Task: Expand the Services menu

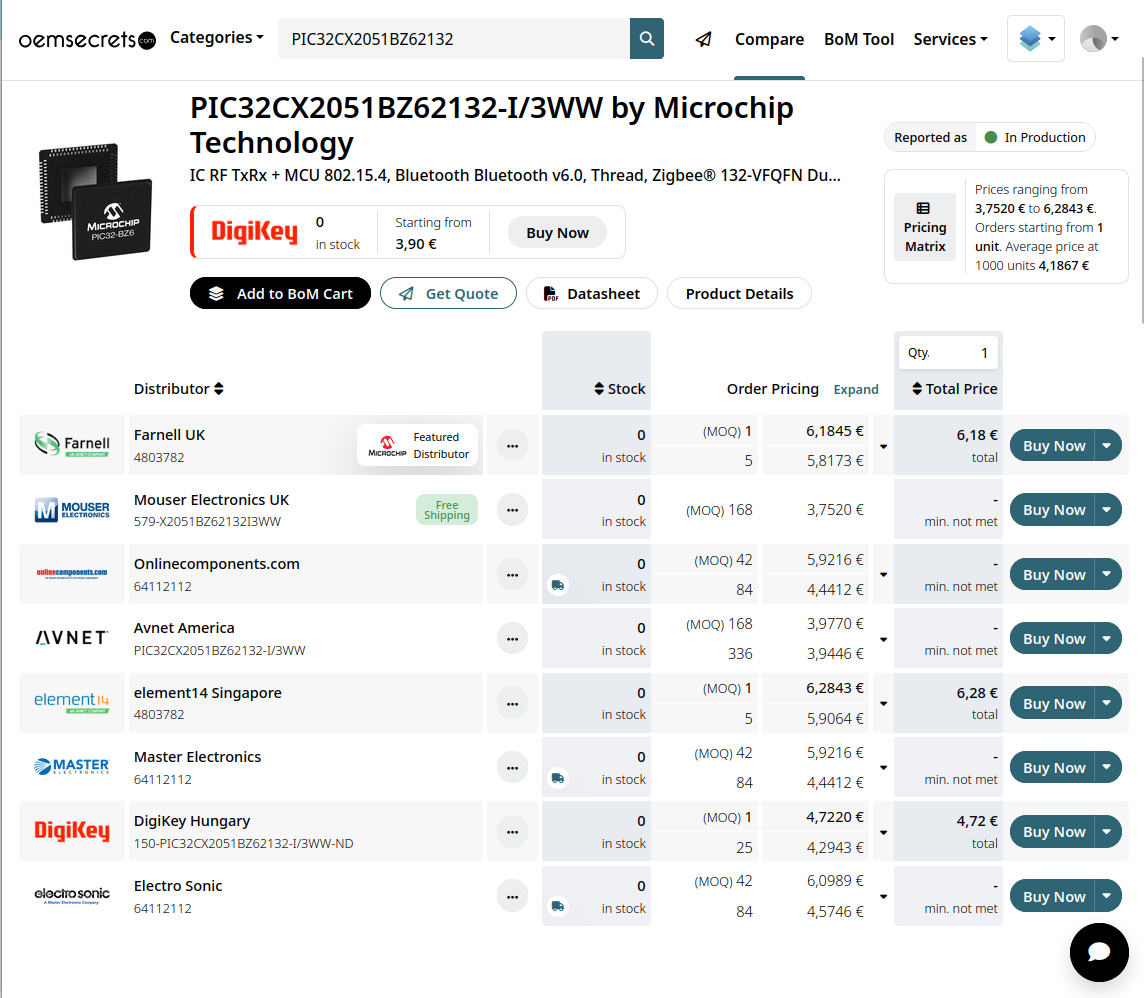Action: click(951, 39)
